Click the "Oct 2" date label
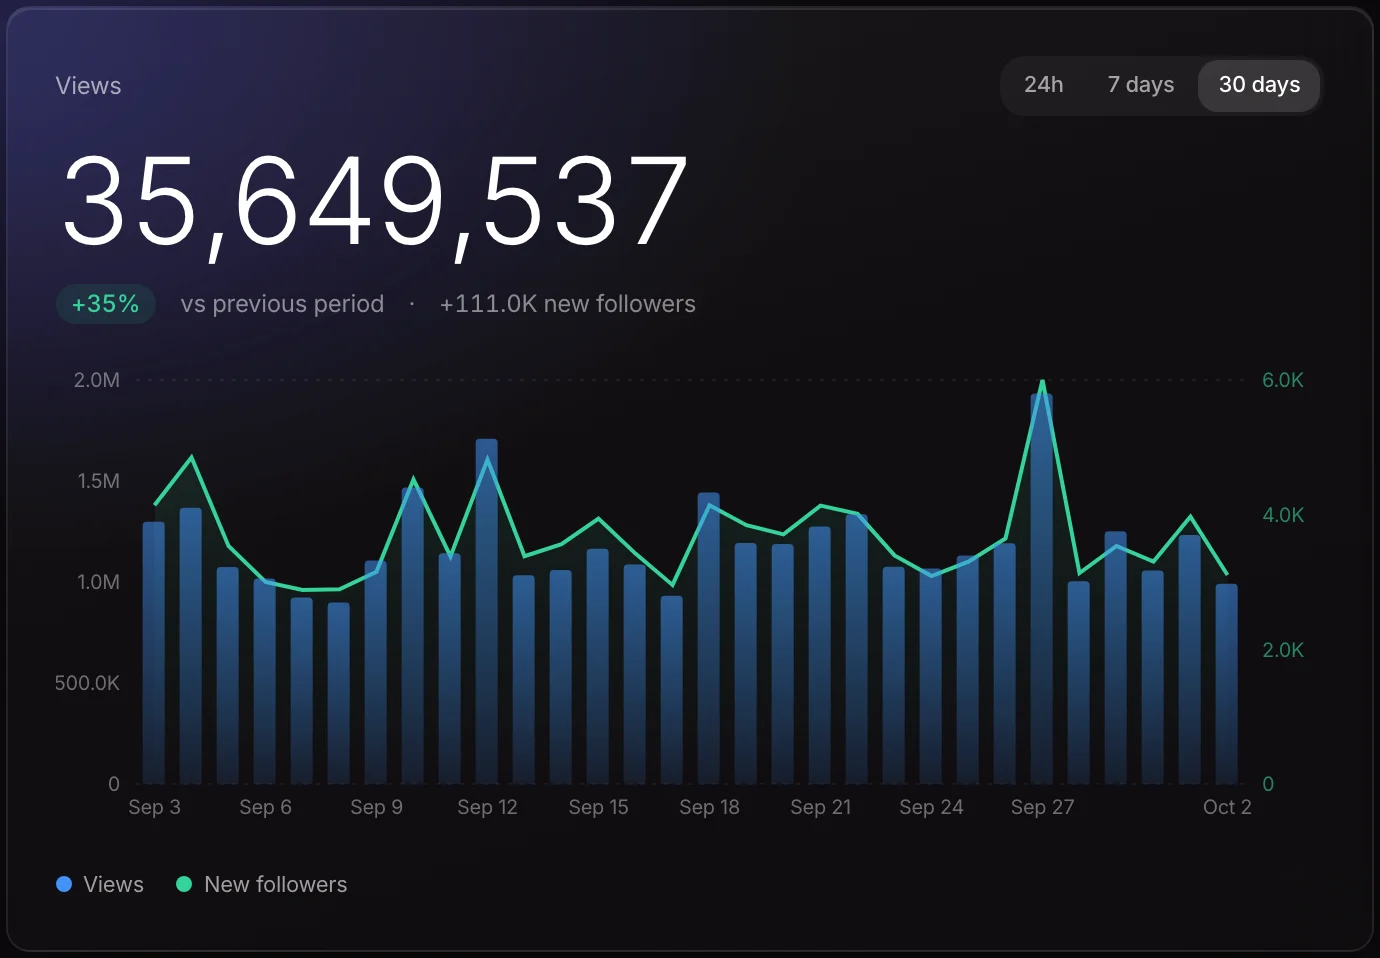 [1227, 807]
